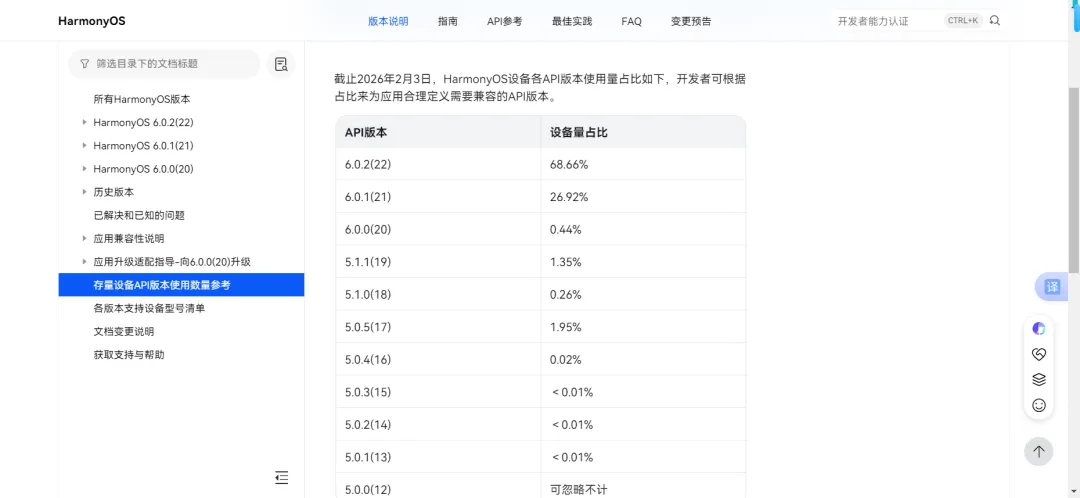The width and height of the screenshot is (1080, 498).
Task: Click the 5.1.0(18) table cell
Action: click(438, 294)
